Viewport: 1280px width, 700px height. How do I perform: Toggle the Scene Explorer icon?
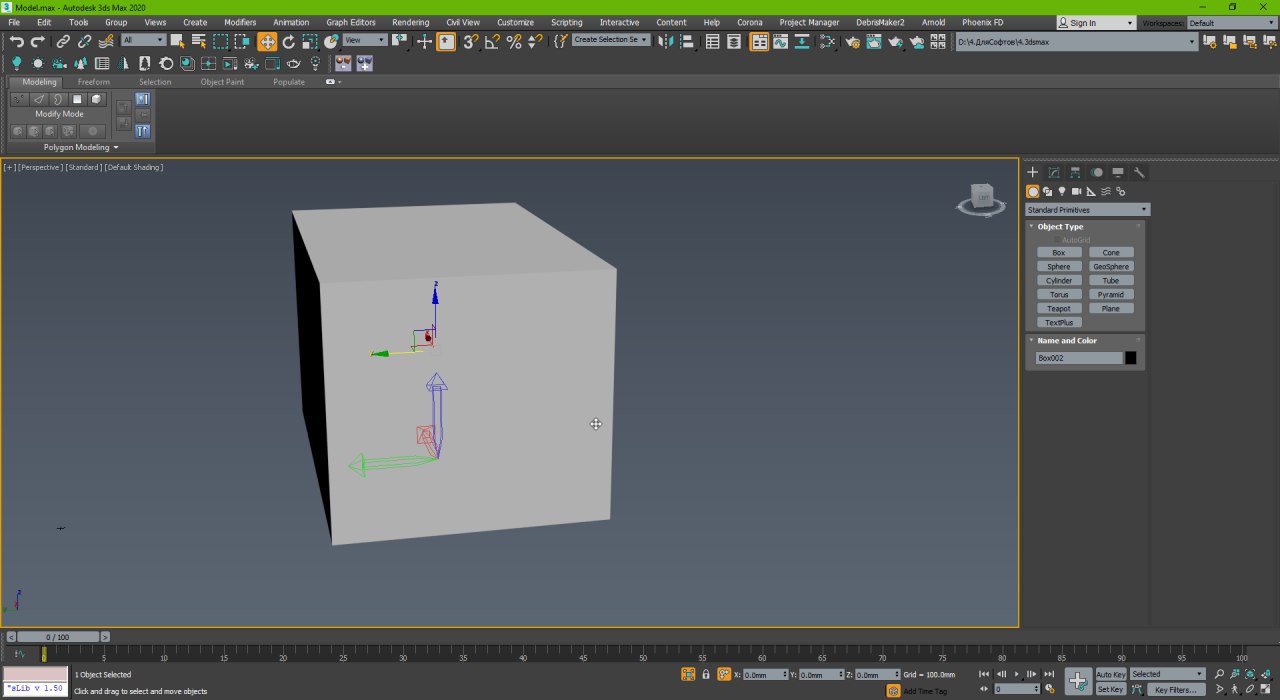pyautogui.click(x=712, y=41)
